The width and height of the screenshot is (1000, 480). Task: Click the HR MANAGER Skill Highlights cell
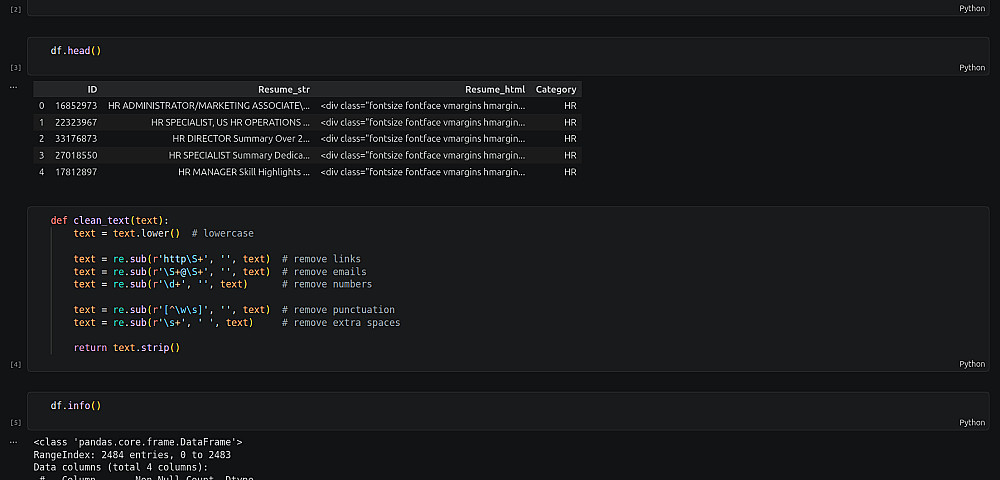click(x=244, y=172)
